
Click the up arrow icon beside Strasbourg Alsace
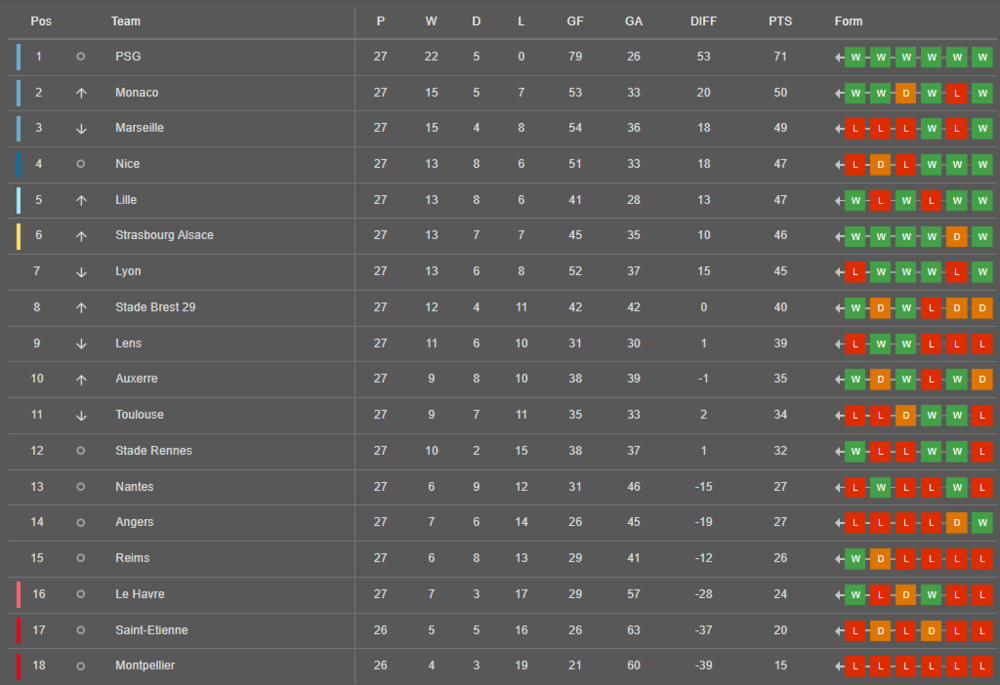[x=81, y=236]
